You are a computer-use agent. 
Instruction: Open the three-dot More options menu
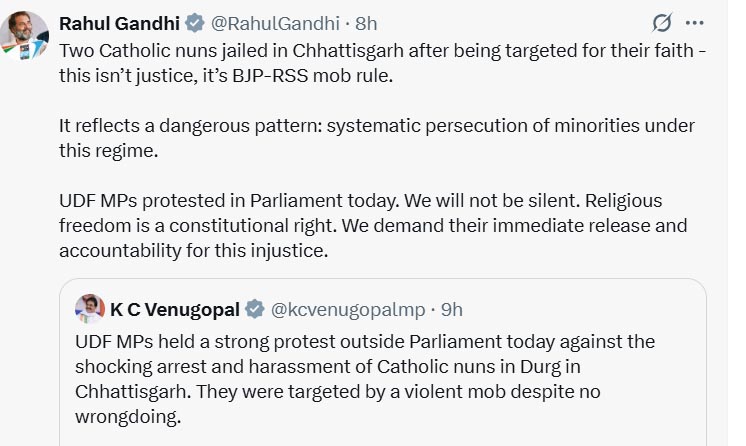point(707,23)
